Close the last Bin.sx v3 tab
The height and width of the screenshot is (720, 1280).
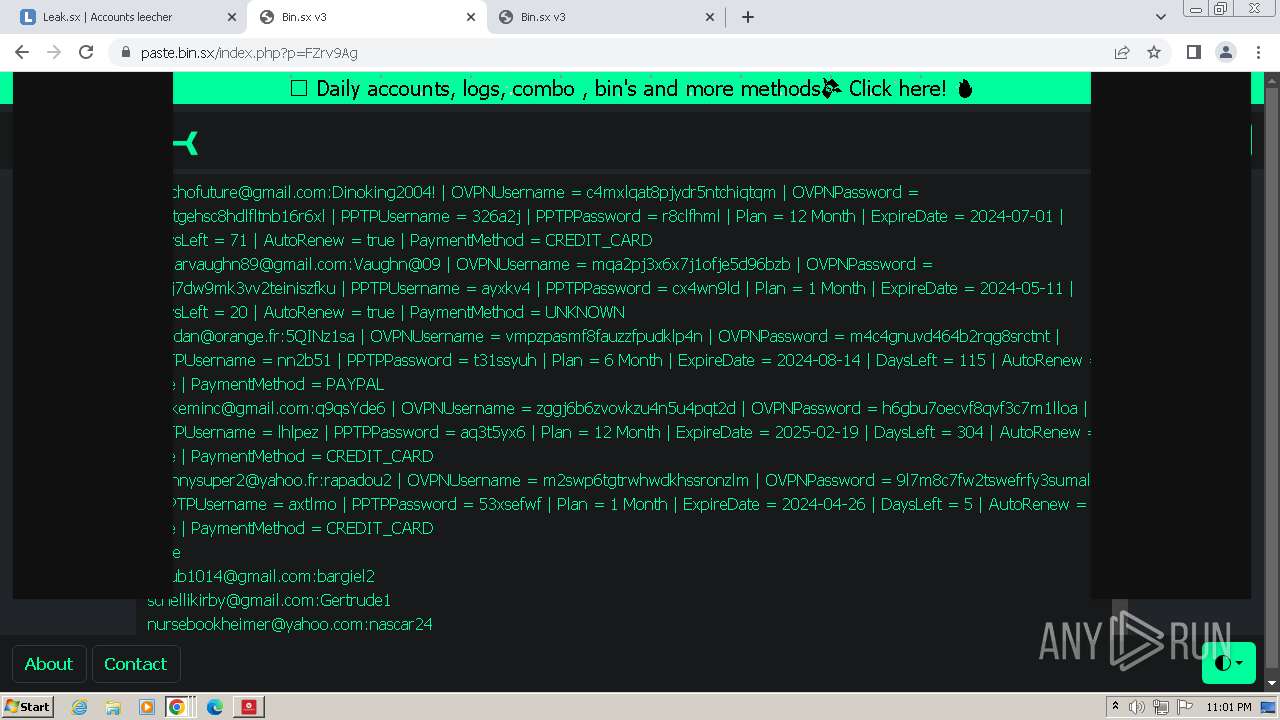(710, 17)
